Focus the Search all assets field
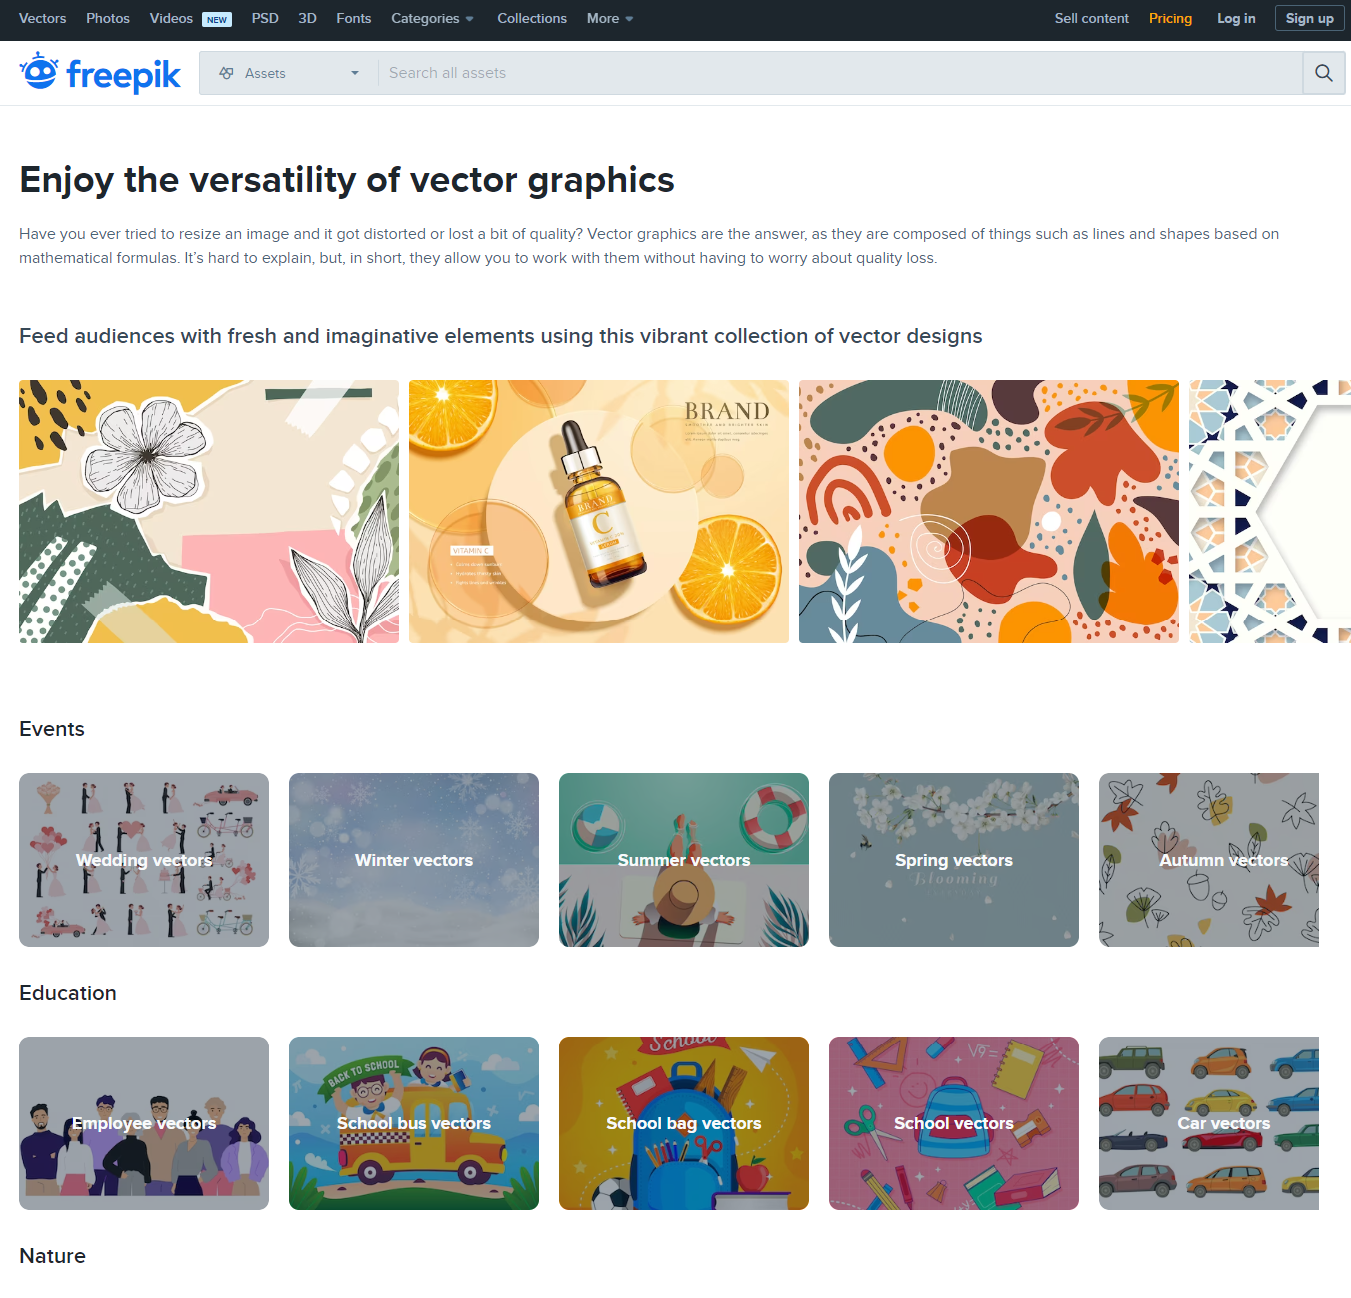Image resolution: width=1351 pixels, height=1298 pixels. click(840, 73)
